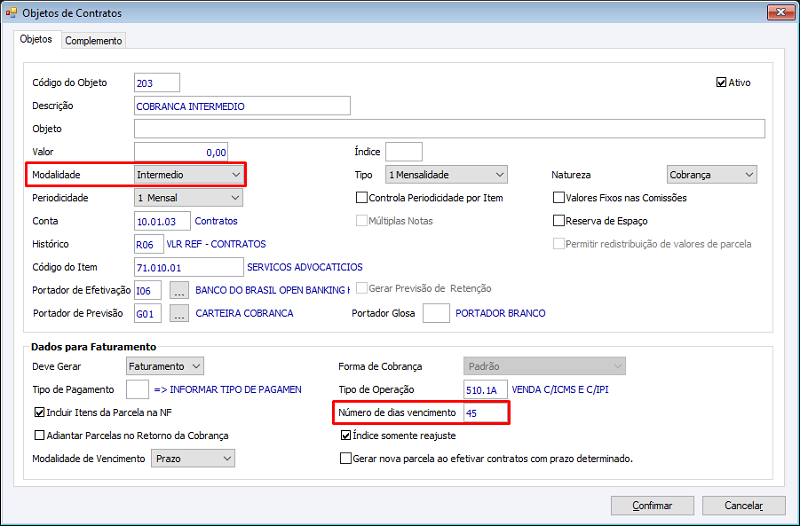Open the Tipo dropdown showing 1 Mensalidade

(446, 174)
